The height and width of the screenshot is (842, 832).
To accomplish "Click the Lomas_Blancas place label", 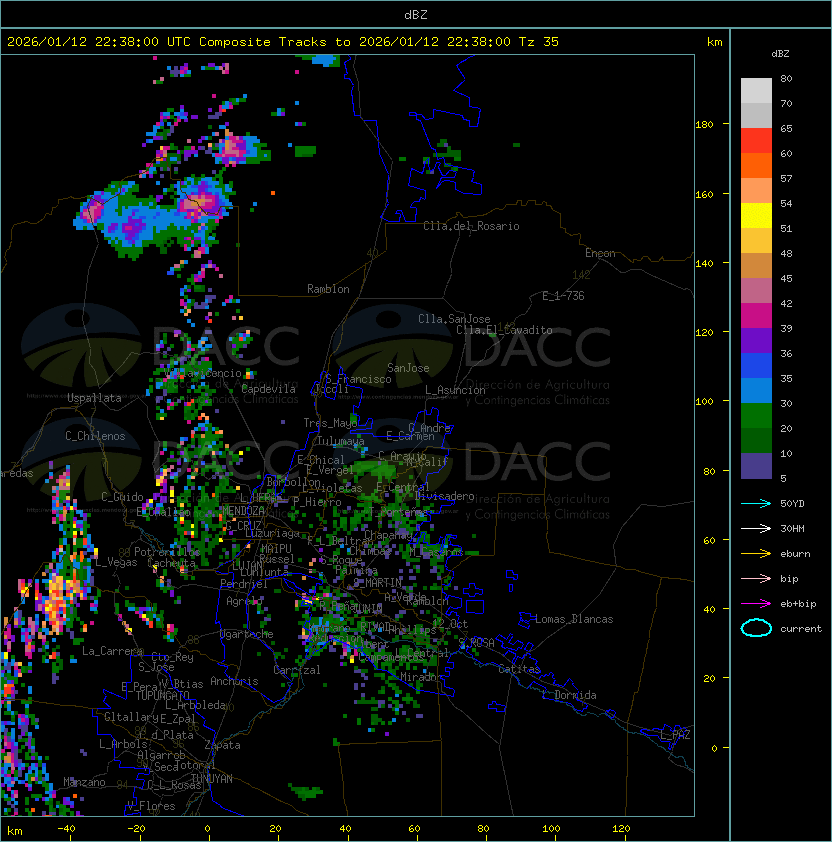I will 574,619.
